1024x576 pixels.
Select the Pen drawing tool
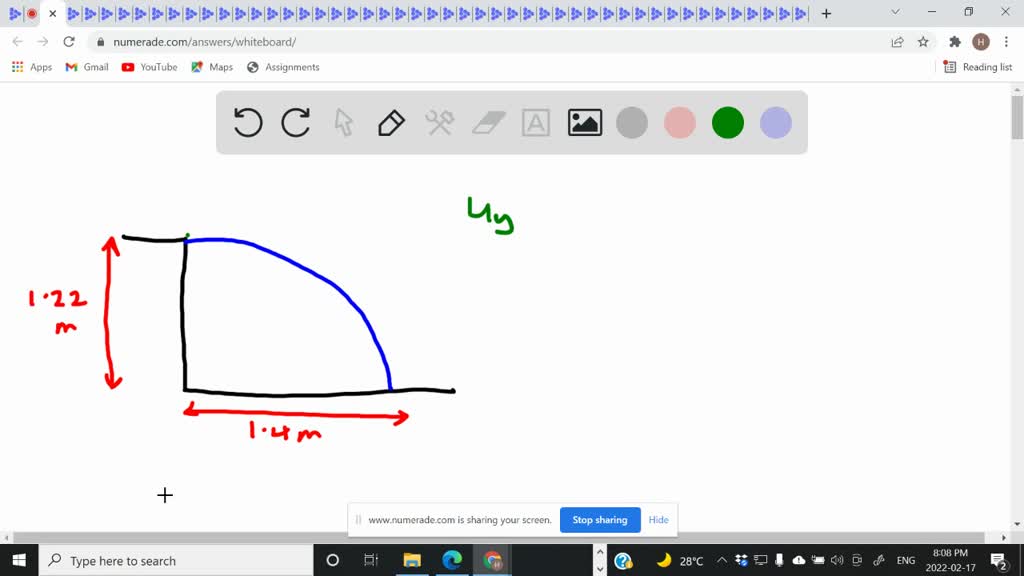coord(390,122)
